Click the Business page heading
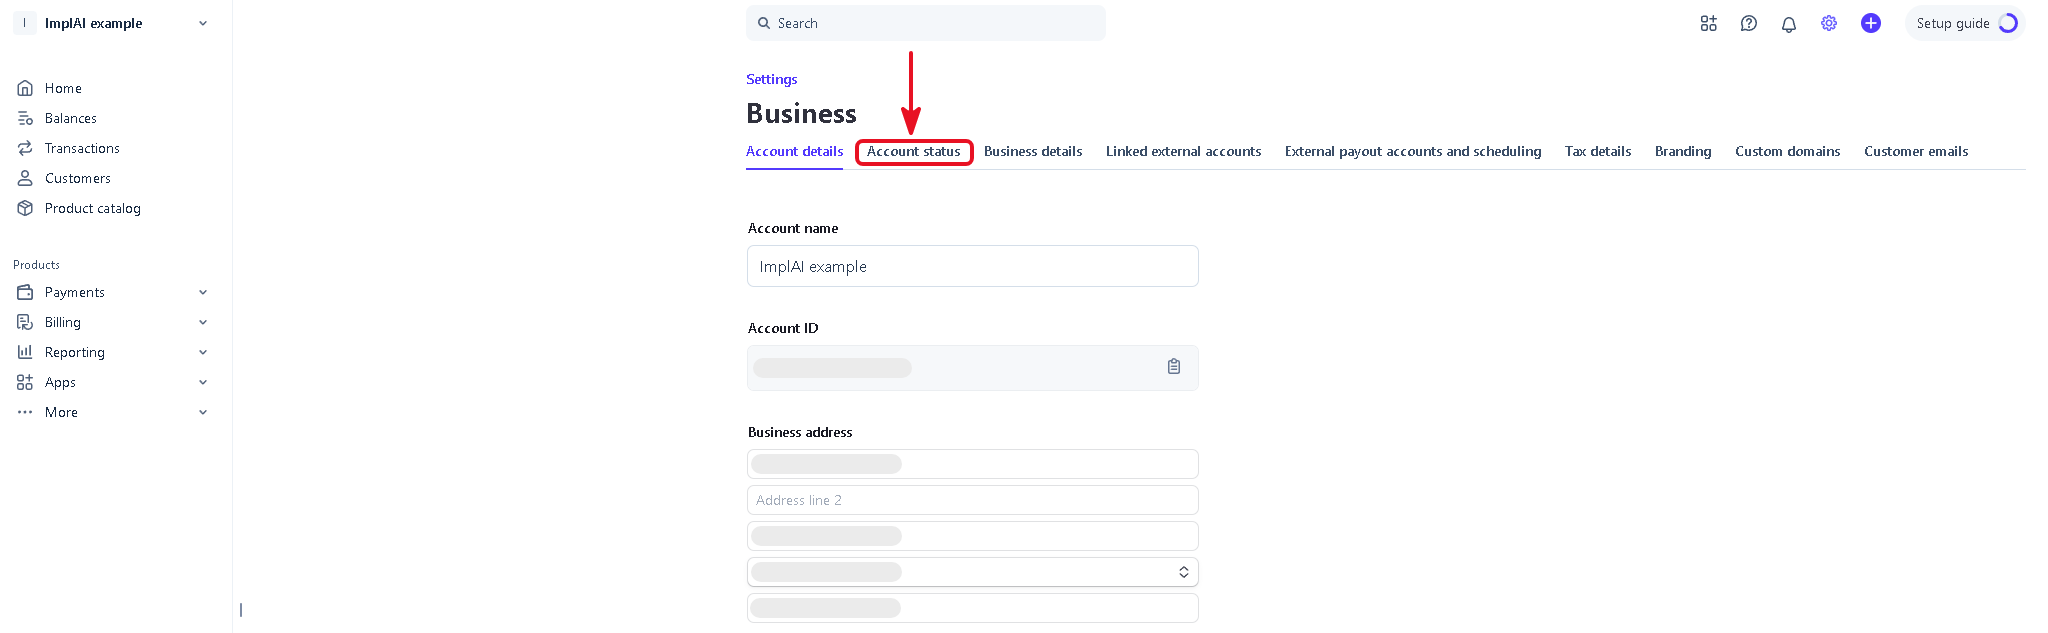The height and width of the screenshot is (633, 2048). point(801,114)
